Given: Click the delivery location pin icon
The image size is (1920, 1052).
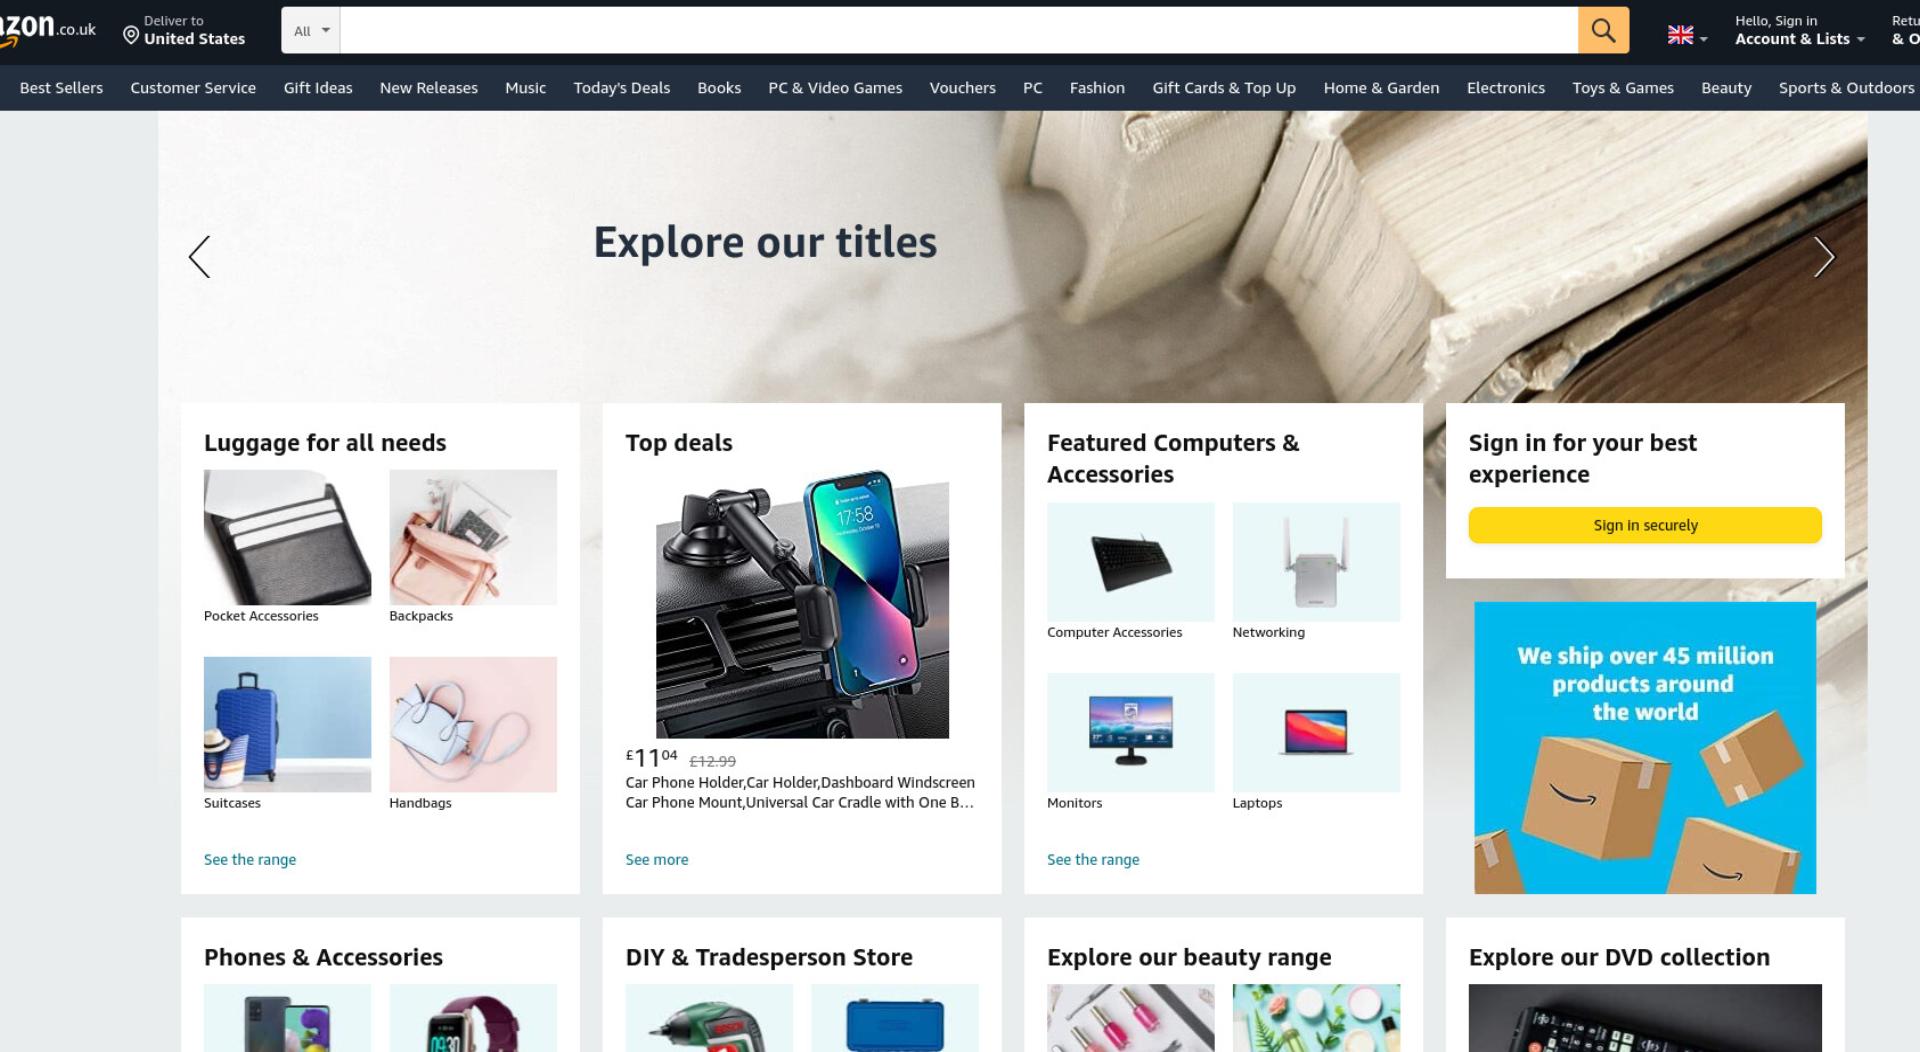Looking at the screenshot, I should [131, 36].
